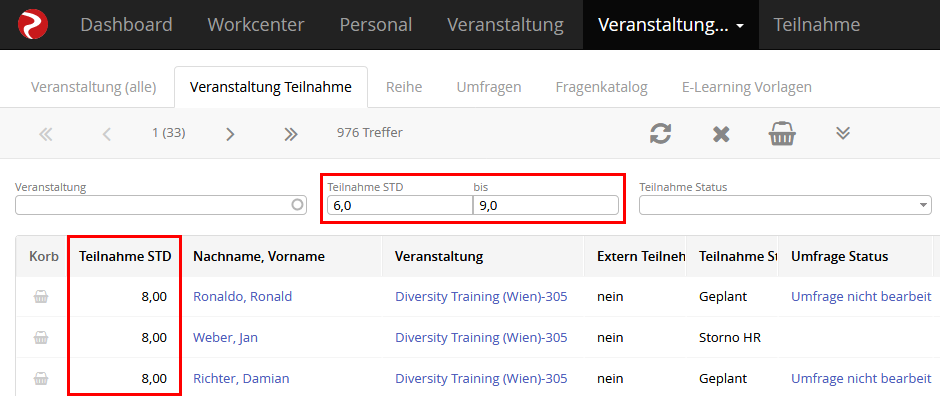This screenshot has width=940, height=396.
Task: Sort by Veranstaltung column header
Action: tap(439, 256)
